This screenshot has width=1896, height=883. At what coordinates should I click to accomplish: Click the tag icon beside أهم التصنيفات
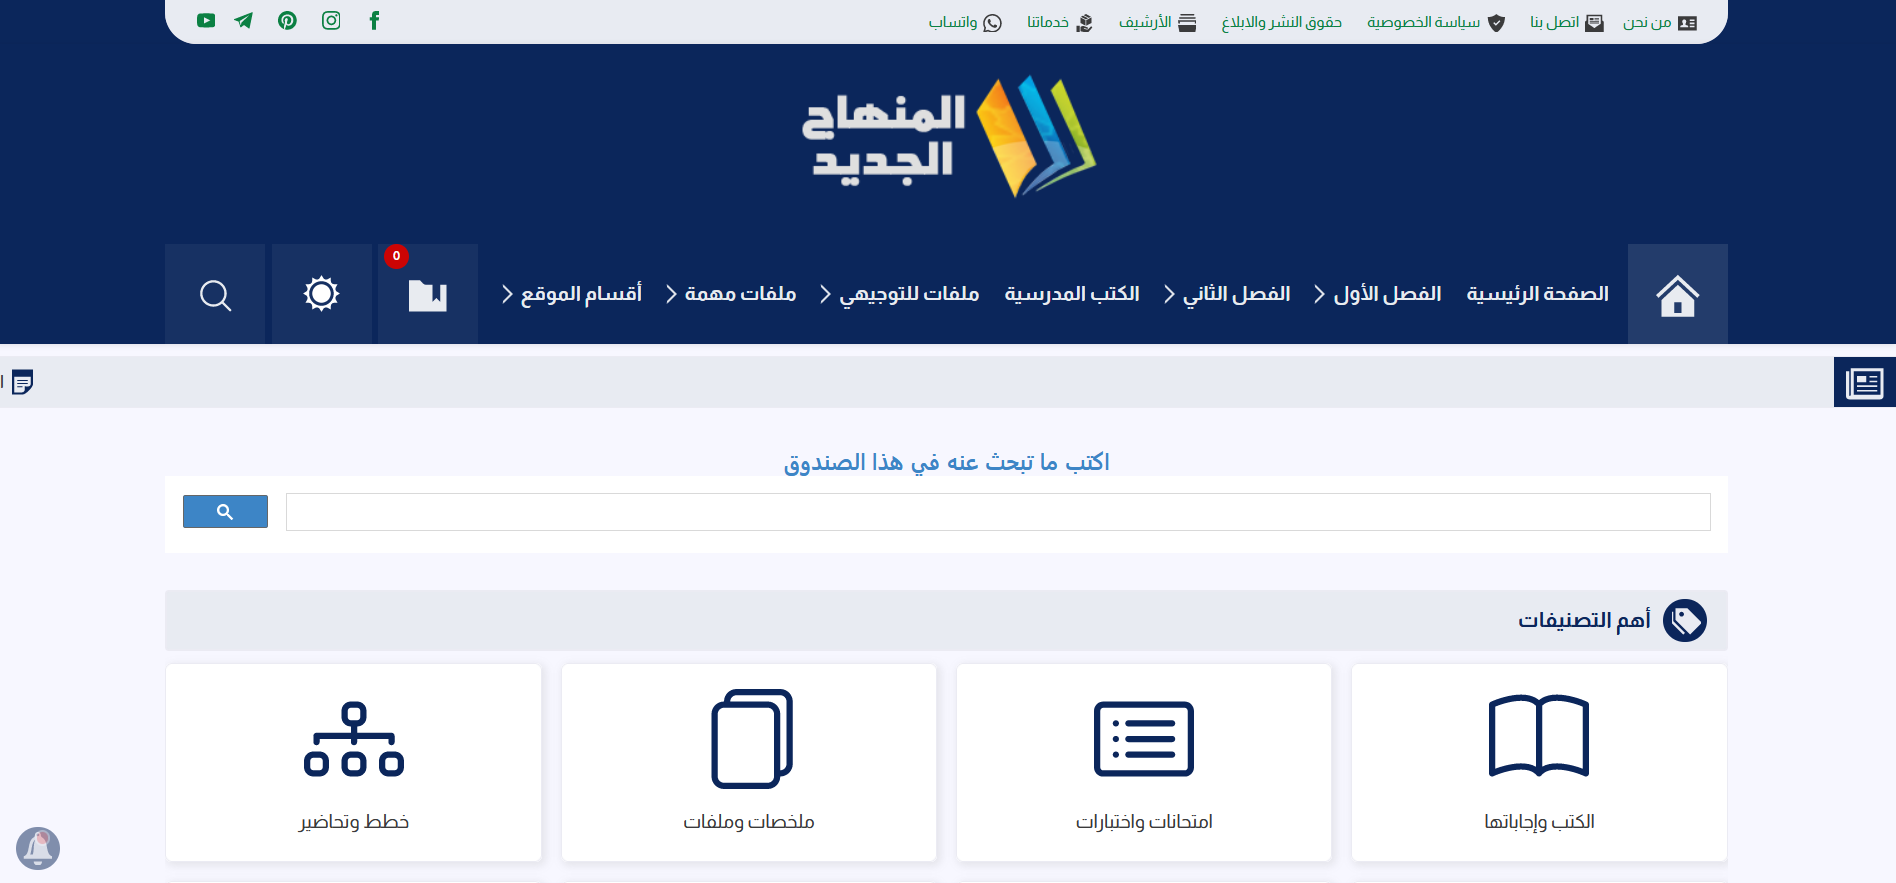pos(1685,621)
